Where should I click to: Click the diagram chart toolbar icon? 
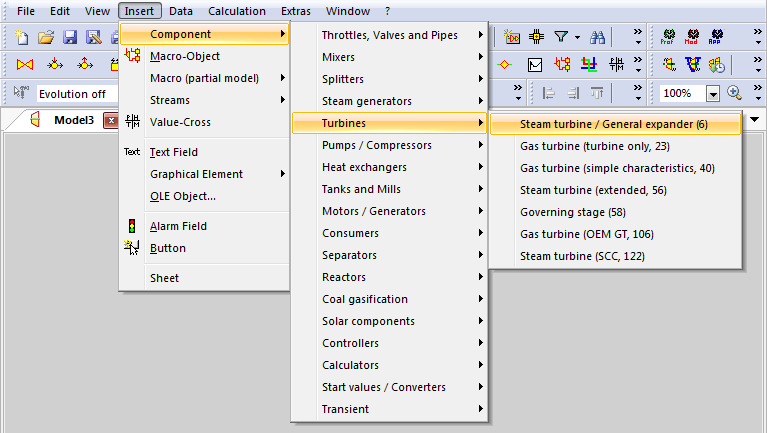(x=535, y=65)
